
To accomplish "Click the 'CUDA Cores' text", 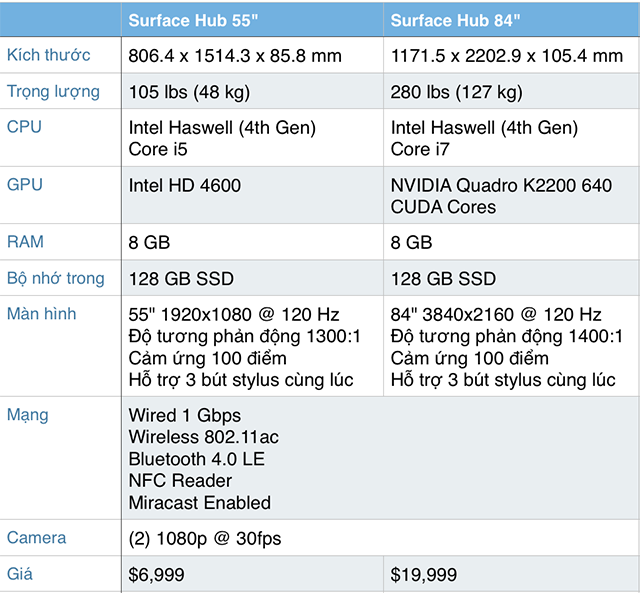I will [x=443, y=207].
